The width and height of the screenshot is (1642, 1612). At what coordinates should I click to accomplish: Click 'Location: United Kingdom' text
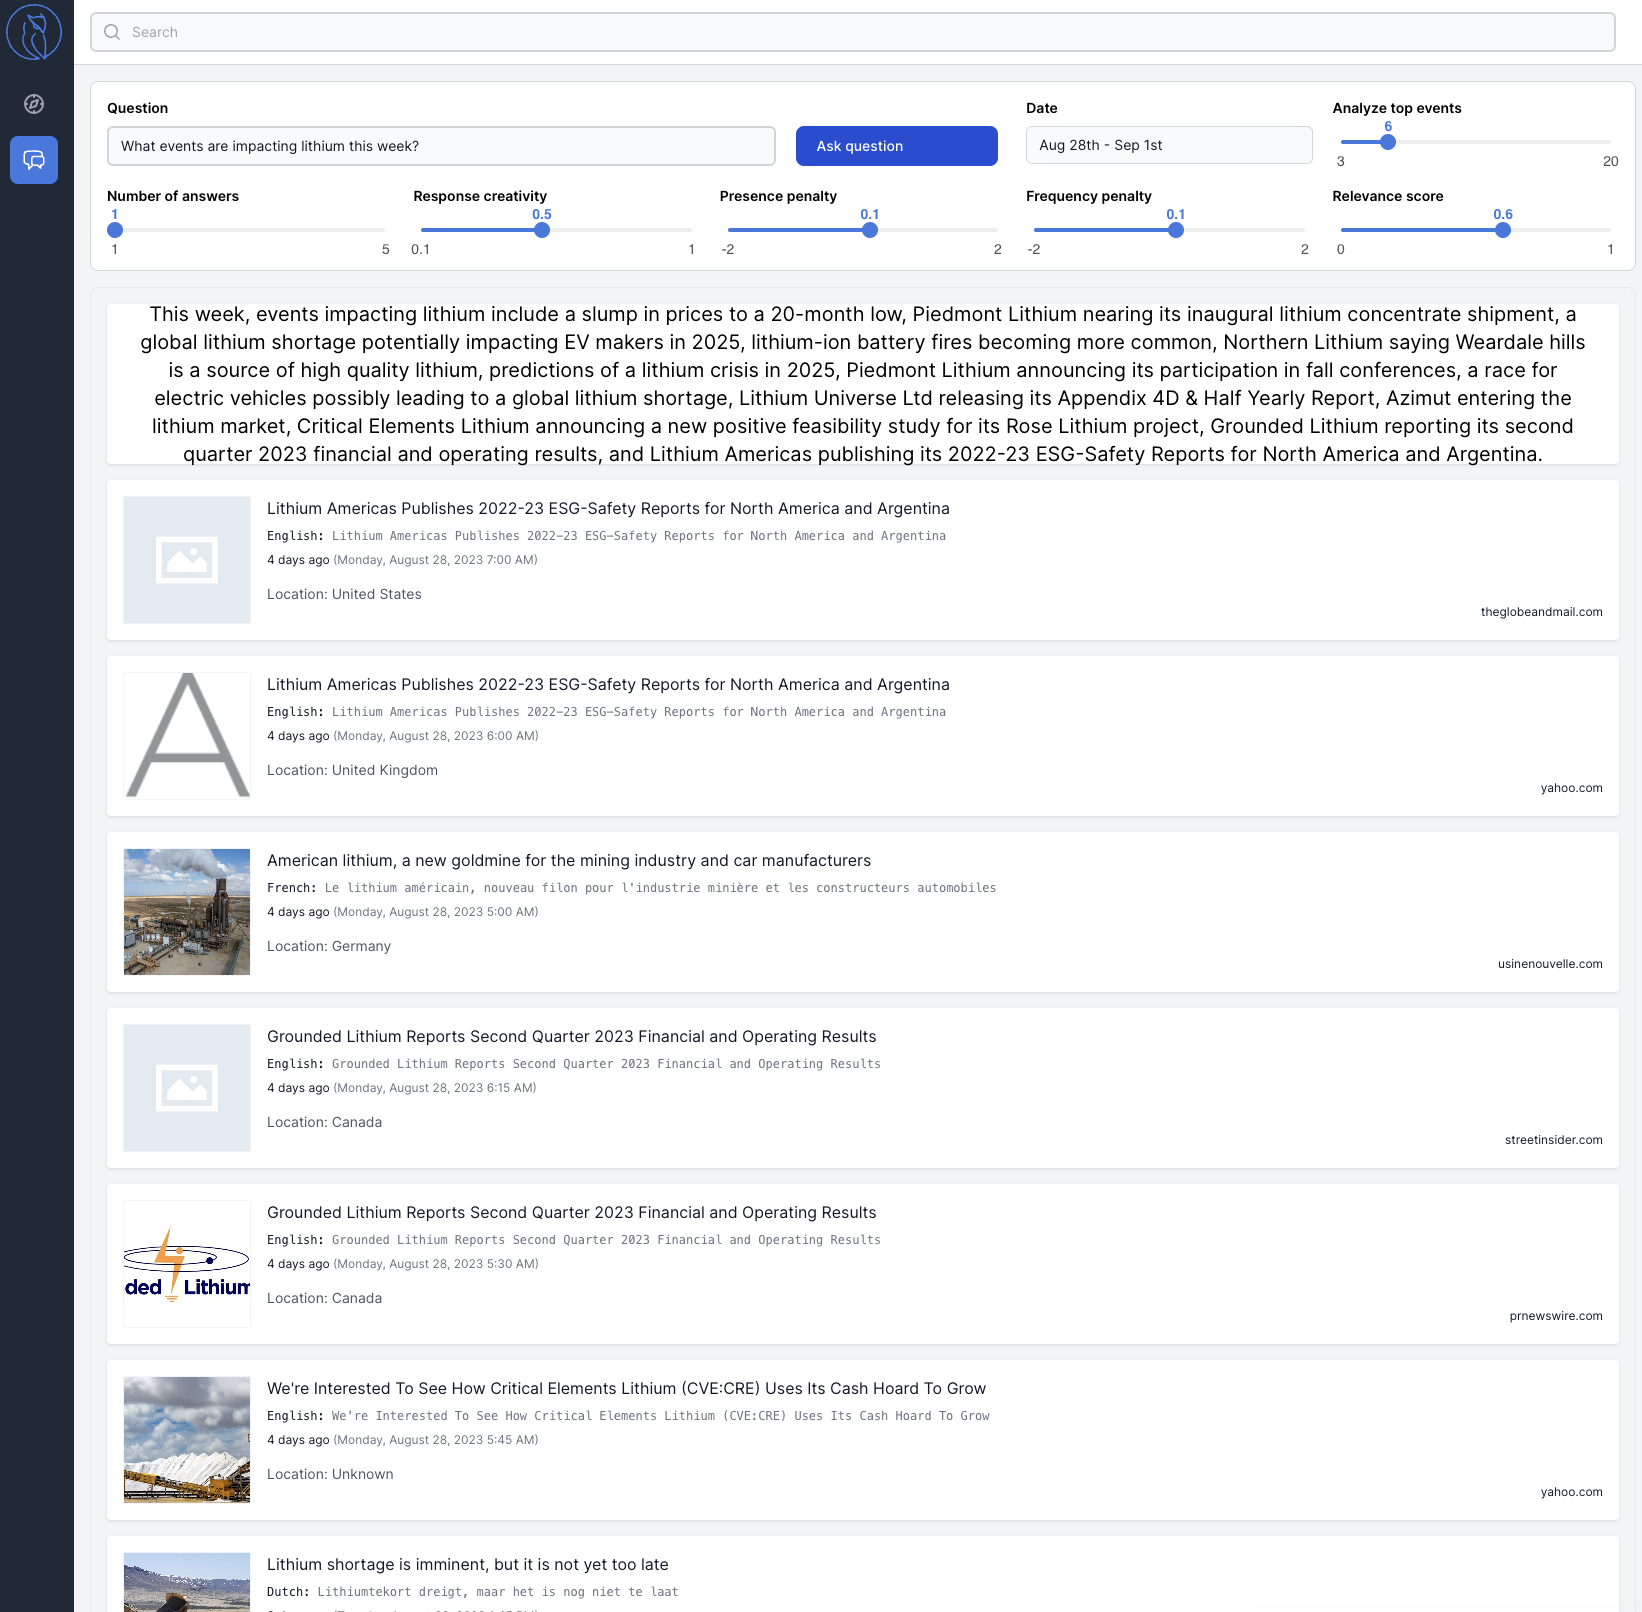coord(352,770)
